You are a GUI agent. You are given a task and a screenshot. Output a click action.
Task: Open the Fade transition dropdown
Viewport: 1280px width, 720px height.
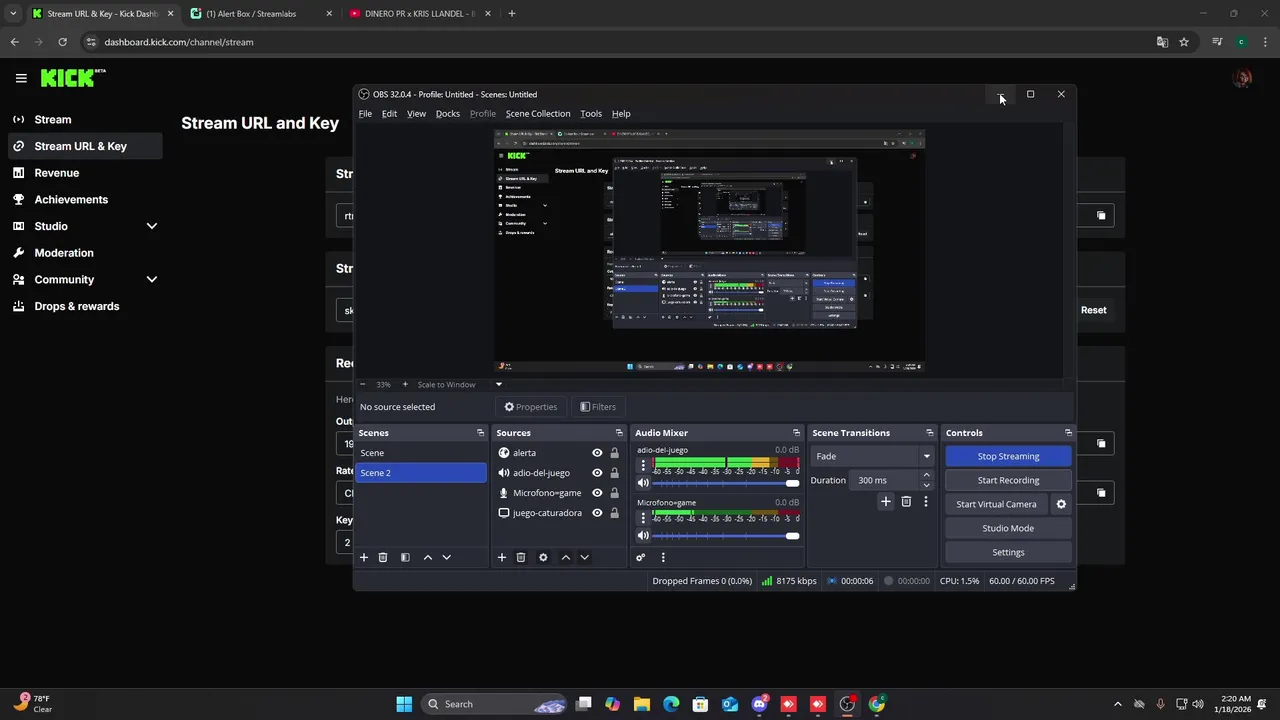872,456
